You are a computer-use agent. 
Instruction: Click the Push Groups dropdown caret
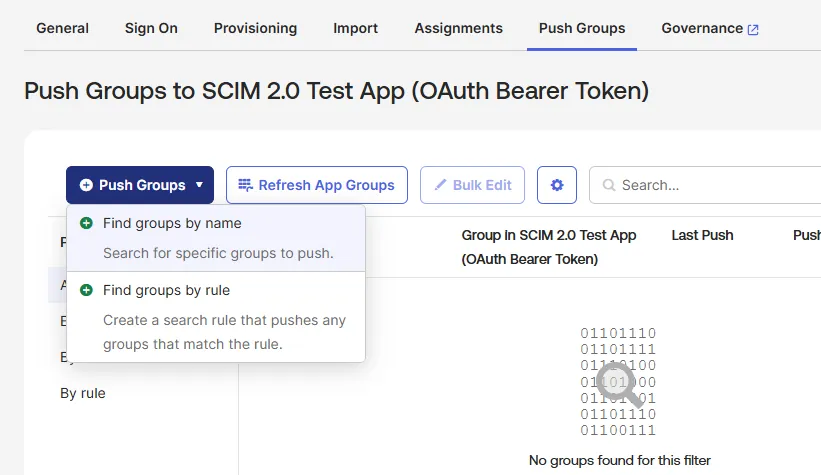coord(199,184)
